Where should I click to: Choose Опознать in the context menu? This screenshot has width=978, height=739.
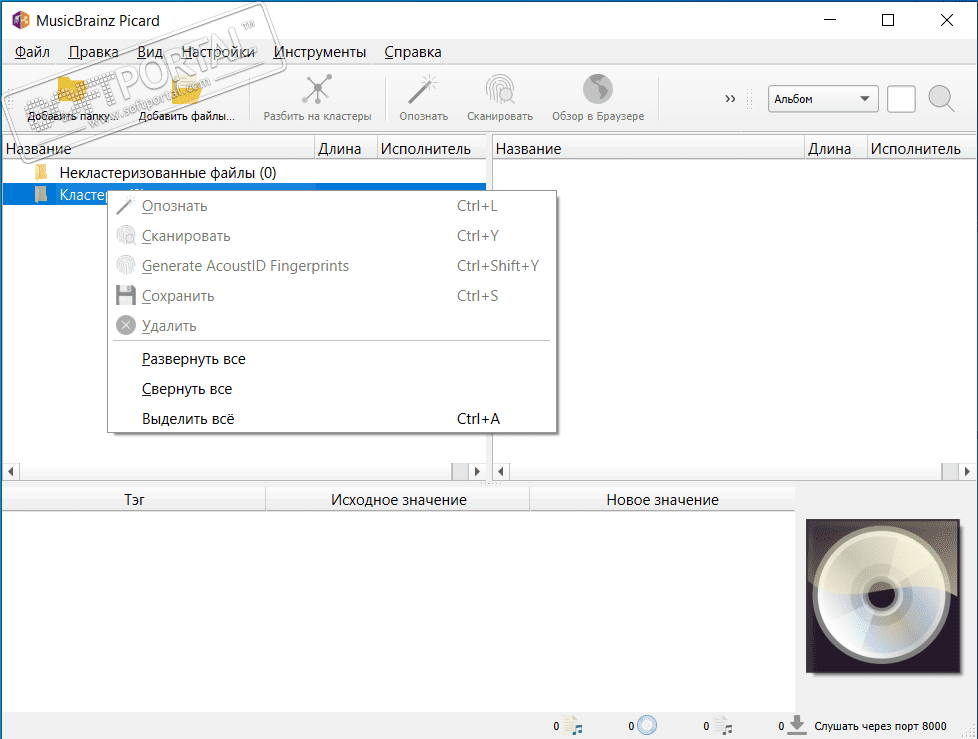pyautogui.click(x=332, y=206)
